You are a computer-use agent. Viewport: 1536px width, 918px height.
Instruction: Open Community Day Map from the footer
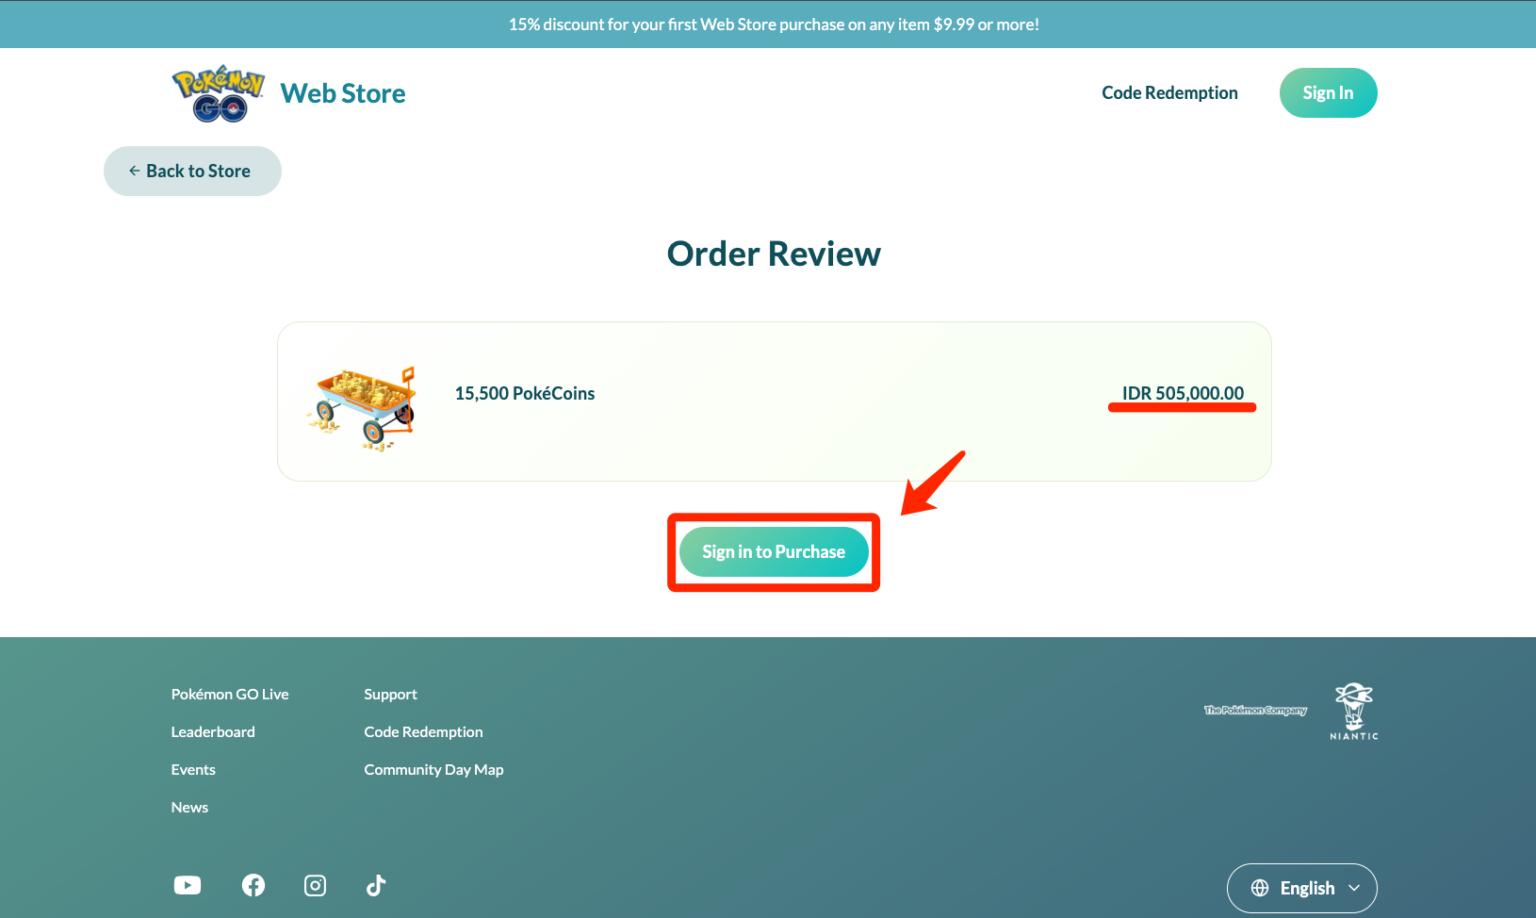tap(433, 769)
